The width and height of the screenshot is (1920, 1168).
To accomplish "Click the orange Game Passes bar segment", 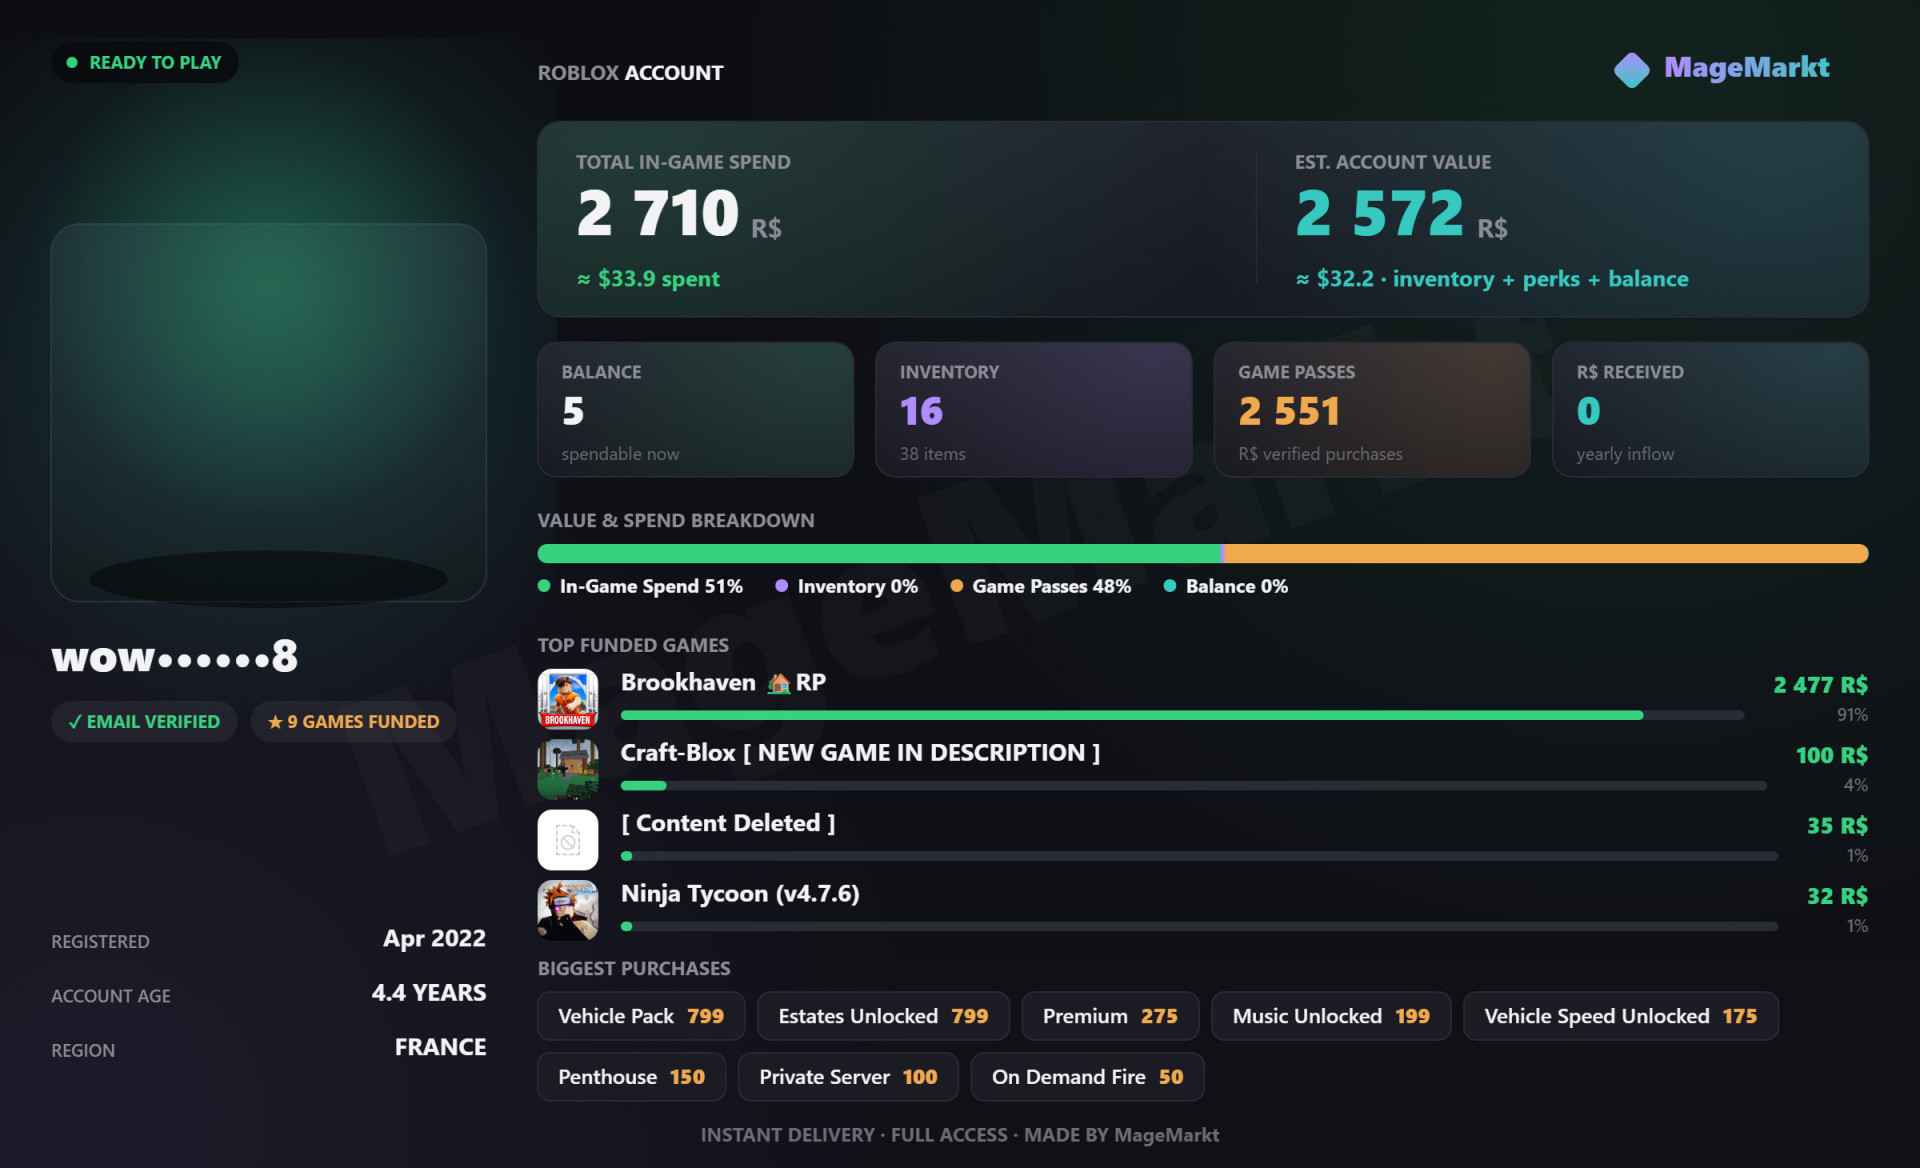I will pyautogui.click(x=1546, y=554).
